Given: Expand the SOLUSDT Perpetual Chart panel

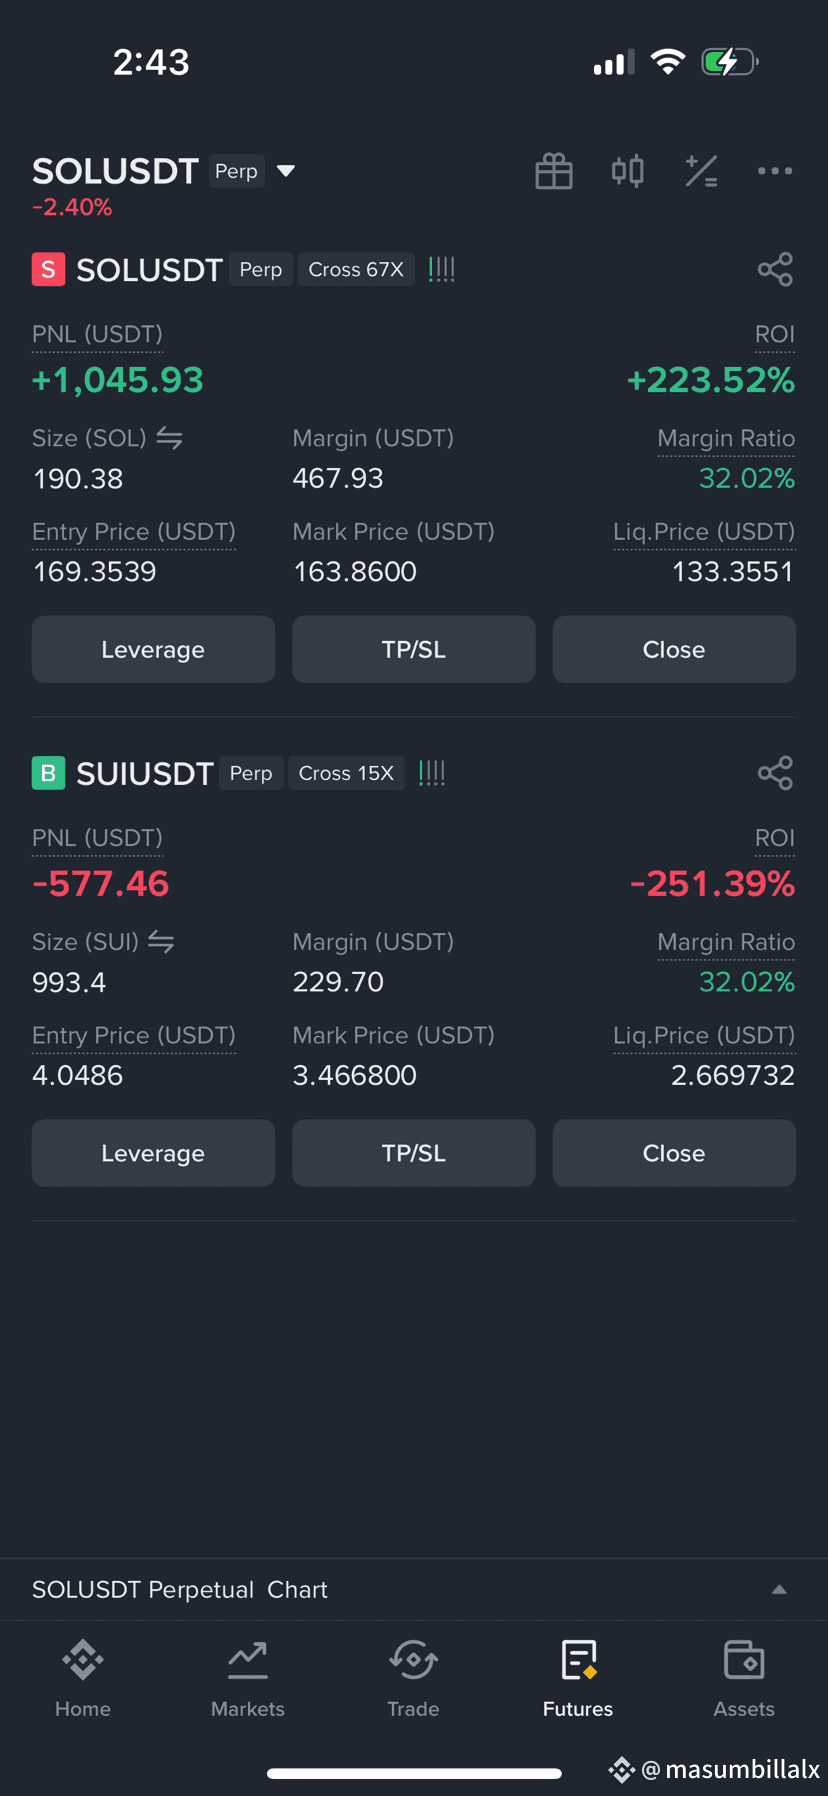Looking at the screenshot, I should (x=779, y=1589).
